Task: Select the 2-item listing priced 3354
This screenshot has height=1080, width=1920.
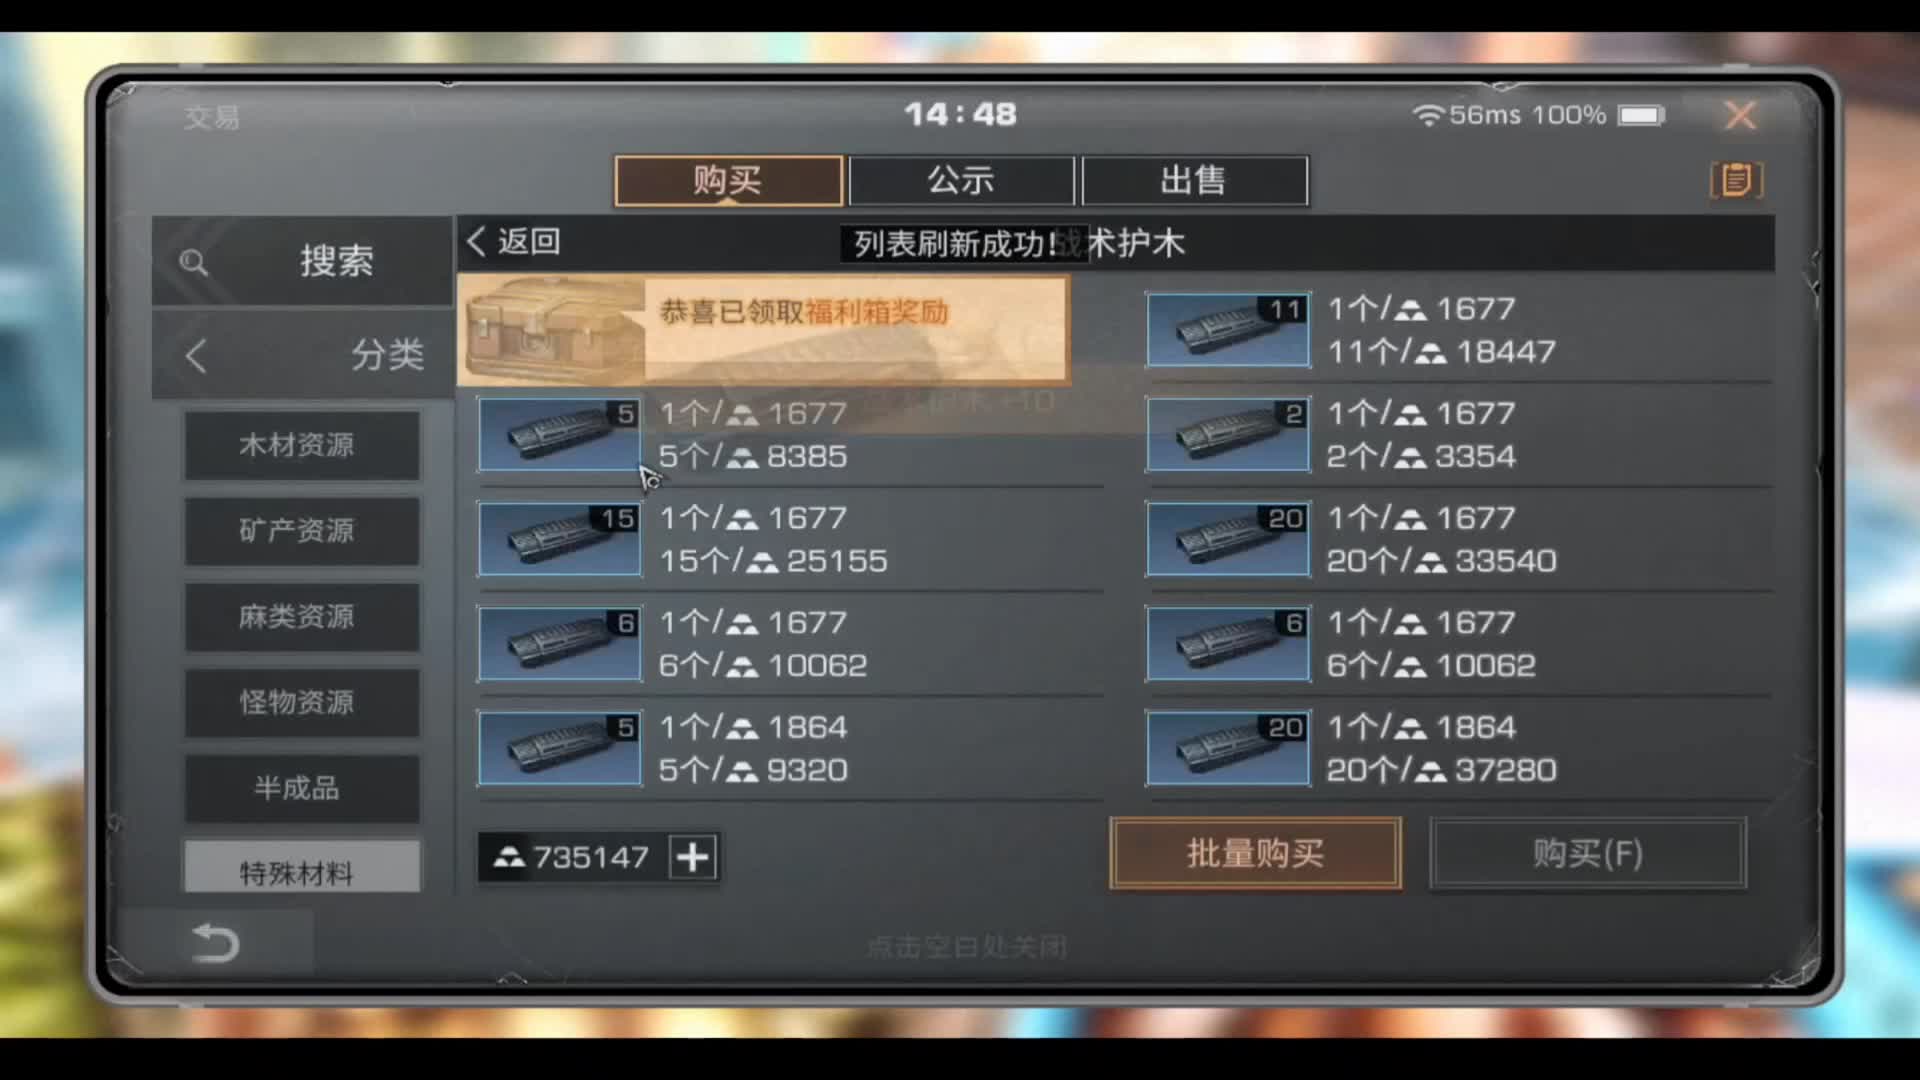Action: point(1459,435)
